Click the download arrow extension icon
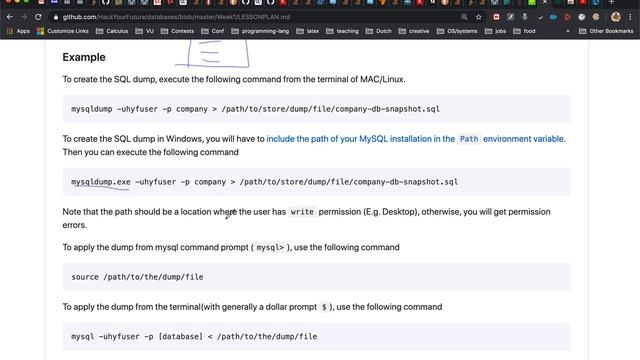 tap(525, 17)
